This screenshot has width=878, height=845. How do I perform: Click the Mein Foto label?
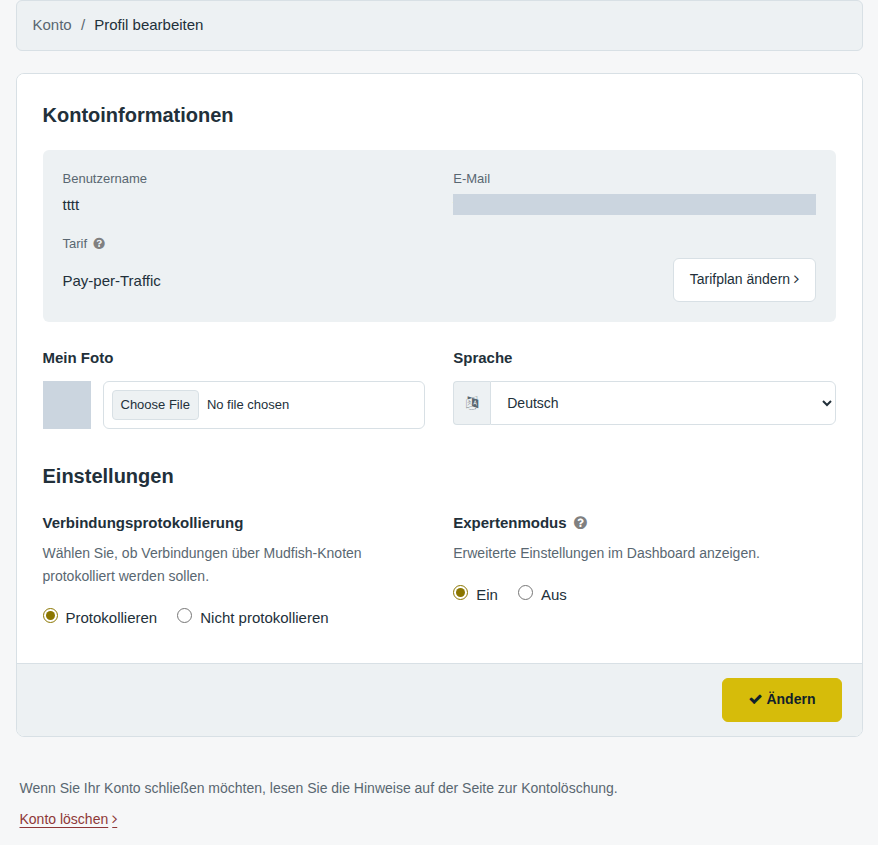click(x=78, y=358)
